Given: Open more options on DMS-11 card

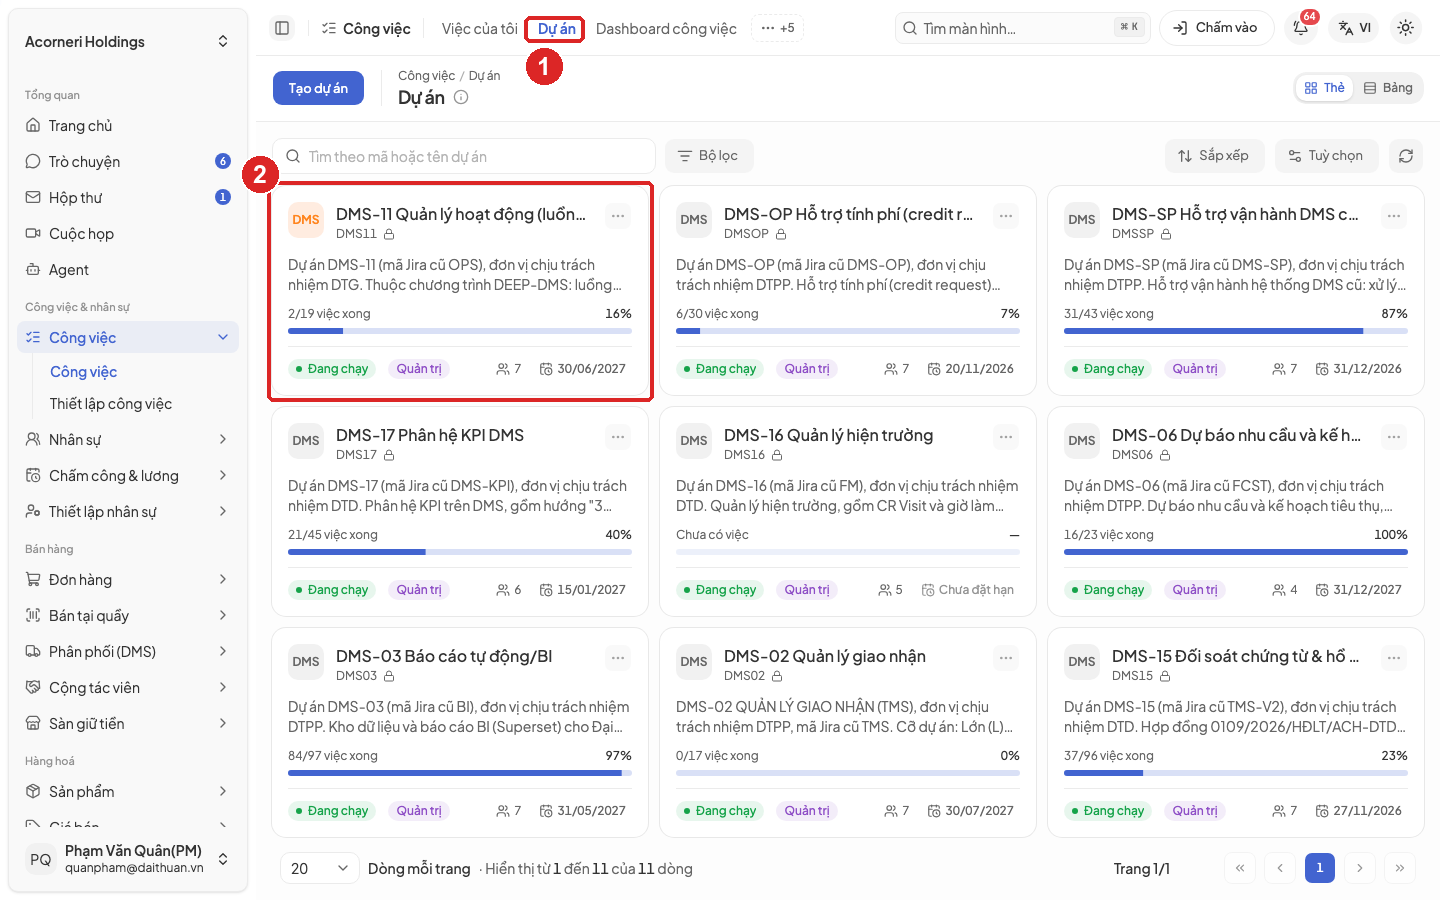Looking at the screenshot, I should point(618,216).
